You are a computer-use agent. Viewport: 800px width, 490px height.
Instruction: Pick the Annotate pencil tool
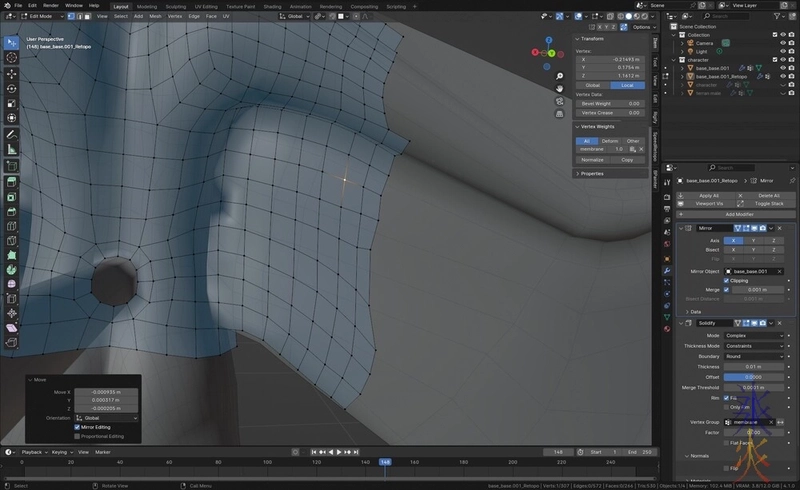11,134
